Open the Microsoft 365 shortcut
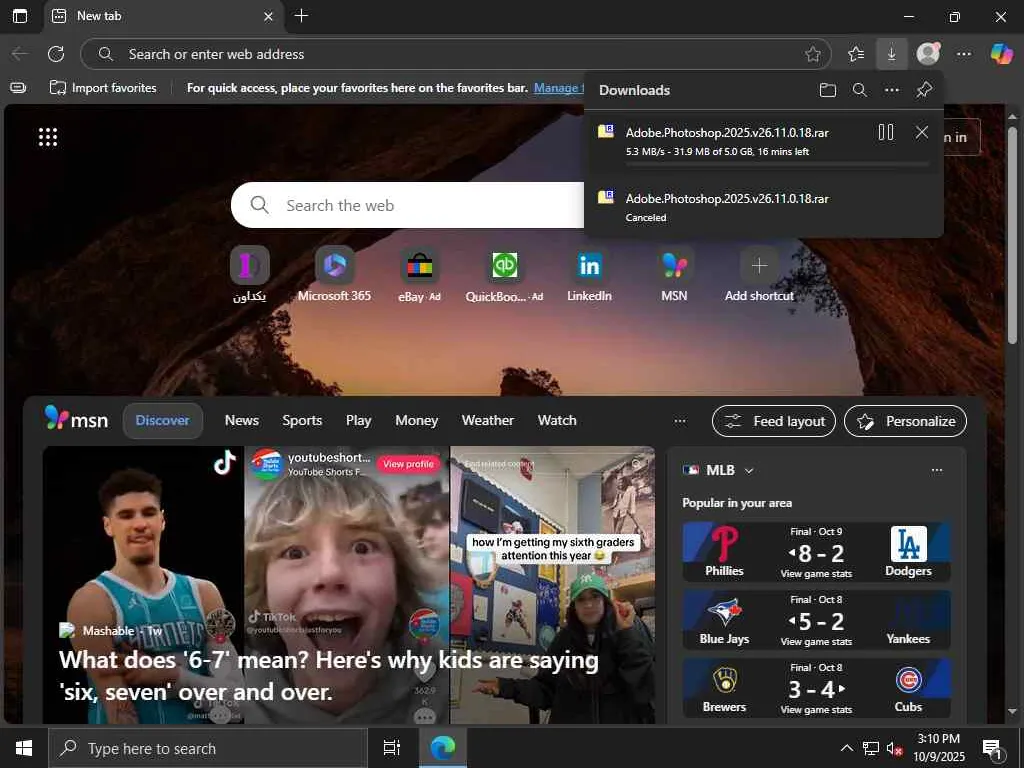The image size is (1024, 768). [x=334, y=274]
